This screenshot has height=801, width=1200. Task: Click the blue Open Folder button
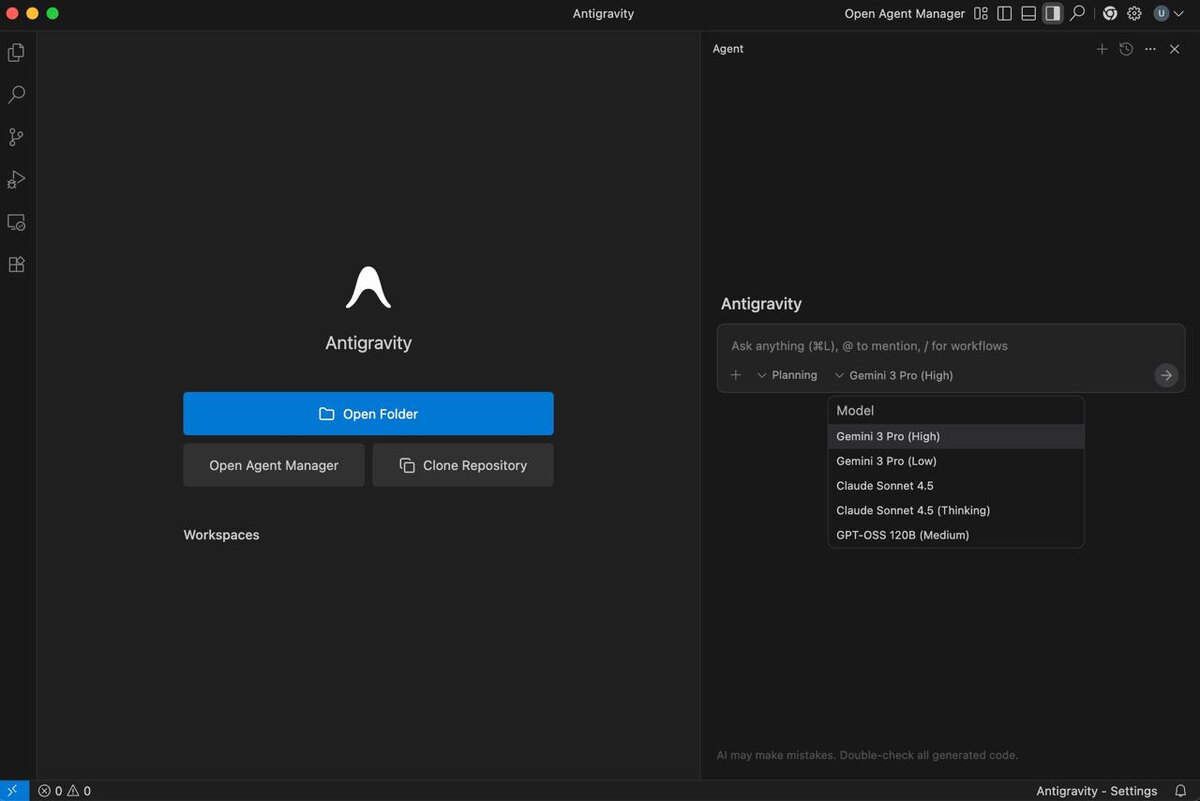pos(368,414)
